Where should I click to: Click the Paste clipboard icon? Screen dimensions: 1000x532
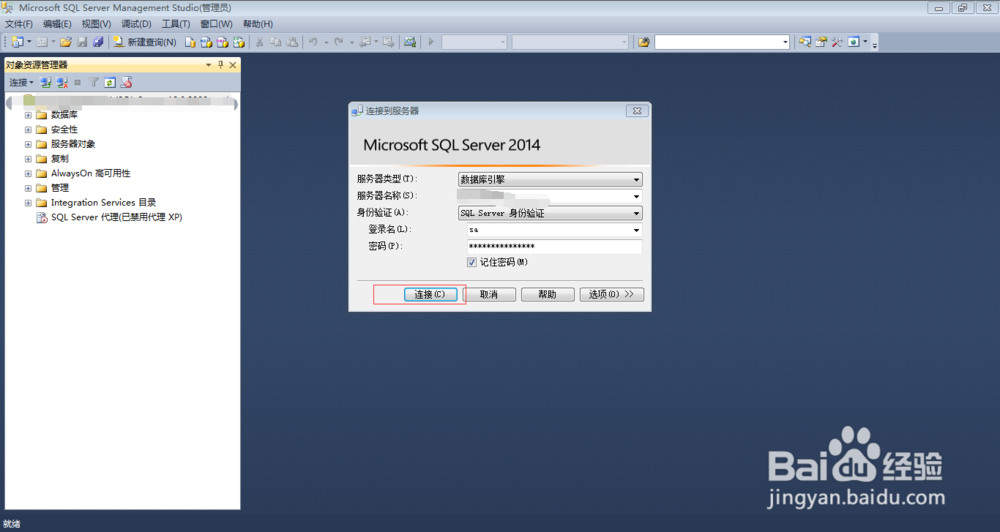[292, 42]
